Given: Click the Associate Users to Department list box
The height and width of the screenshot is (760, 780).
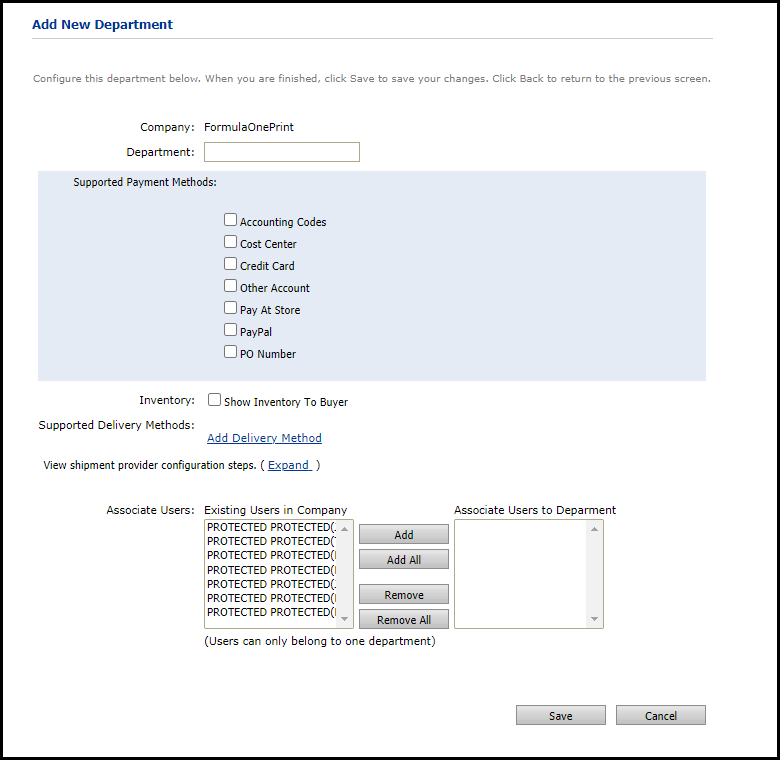Looking at the screenshot, I should pos(522,574).
